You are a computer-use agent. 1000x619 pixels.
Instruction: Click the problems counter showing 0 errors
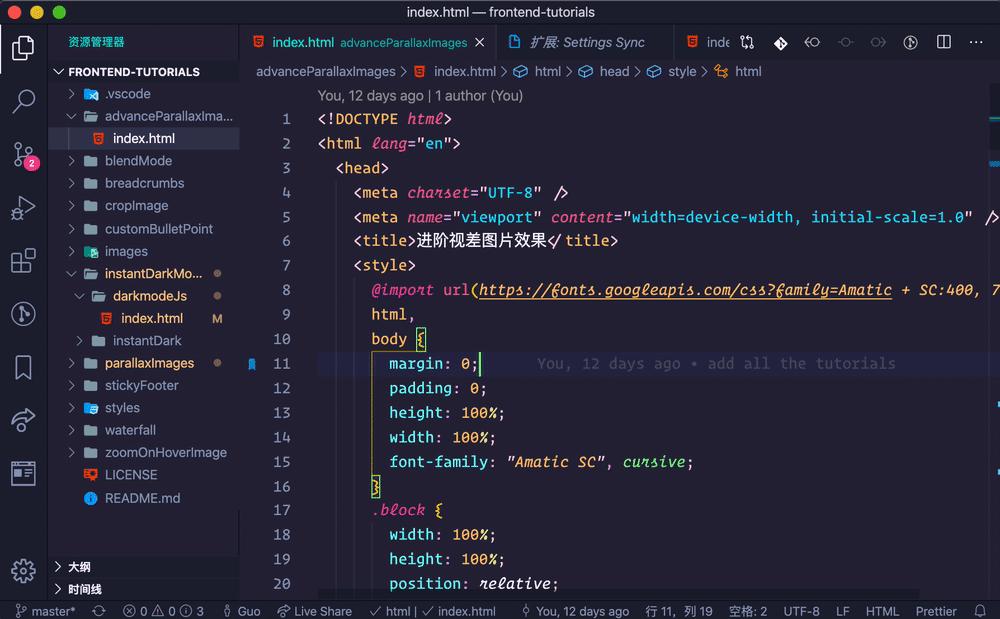138,611
